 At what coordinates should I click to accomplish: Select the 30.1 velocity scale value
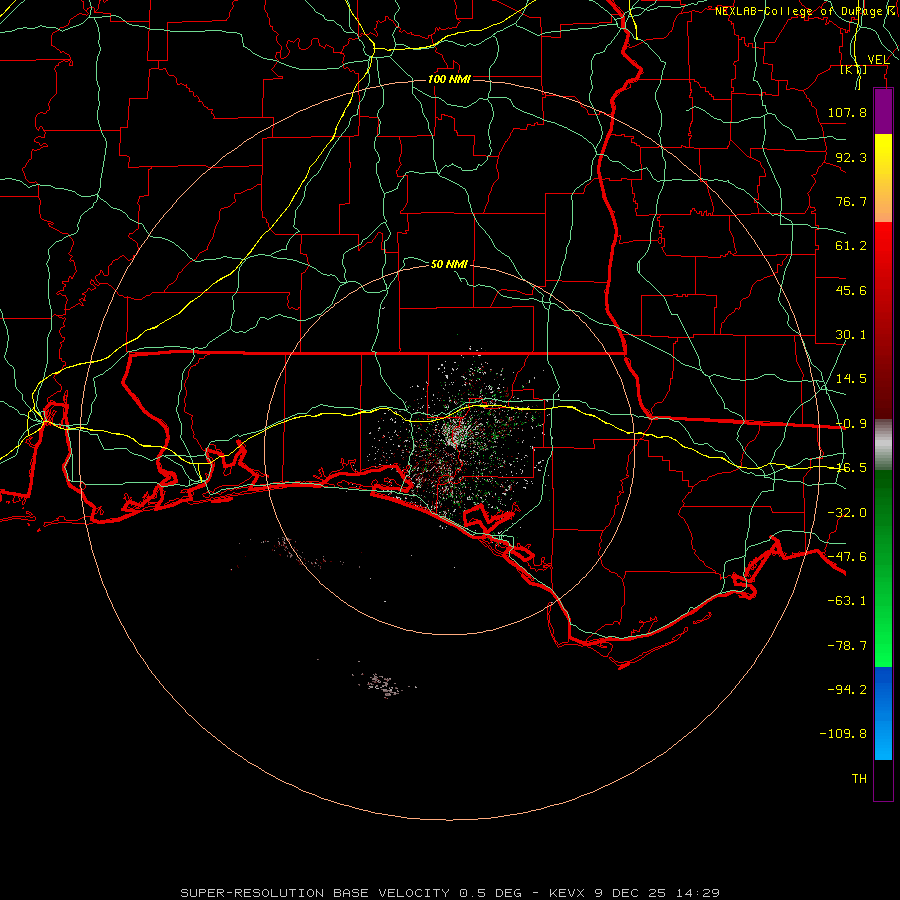[x=851, y=335]
